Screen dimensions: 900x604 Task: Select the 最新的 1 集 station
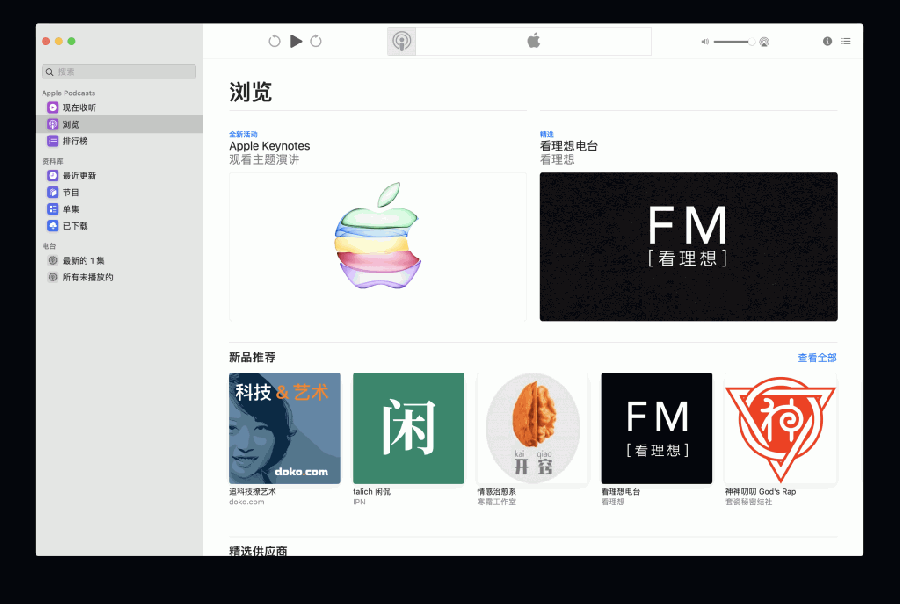(119, 261)
